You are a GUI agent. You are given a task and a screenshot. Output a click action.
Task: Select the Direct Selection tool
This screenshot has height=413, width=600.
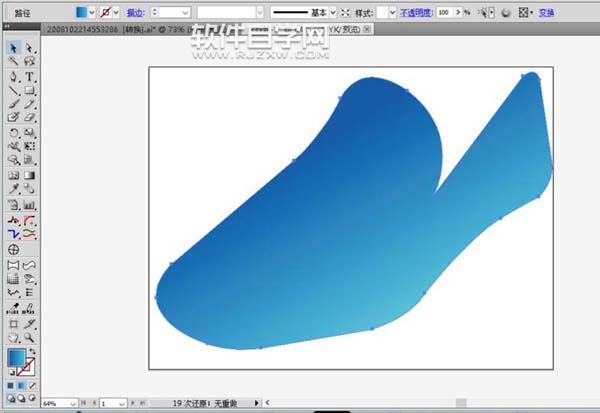30,47
